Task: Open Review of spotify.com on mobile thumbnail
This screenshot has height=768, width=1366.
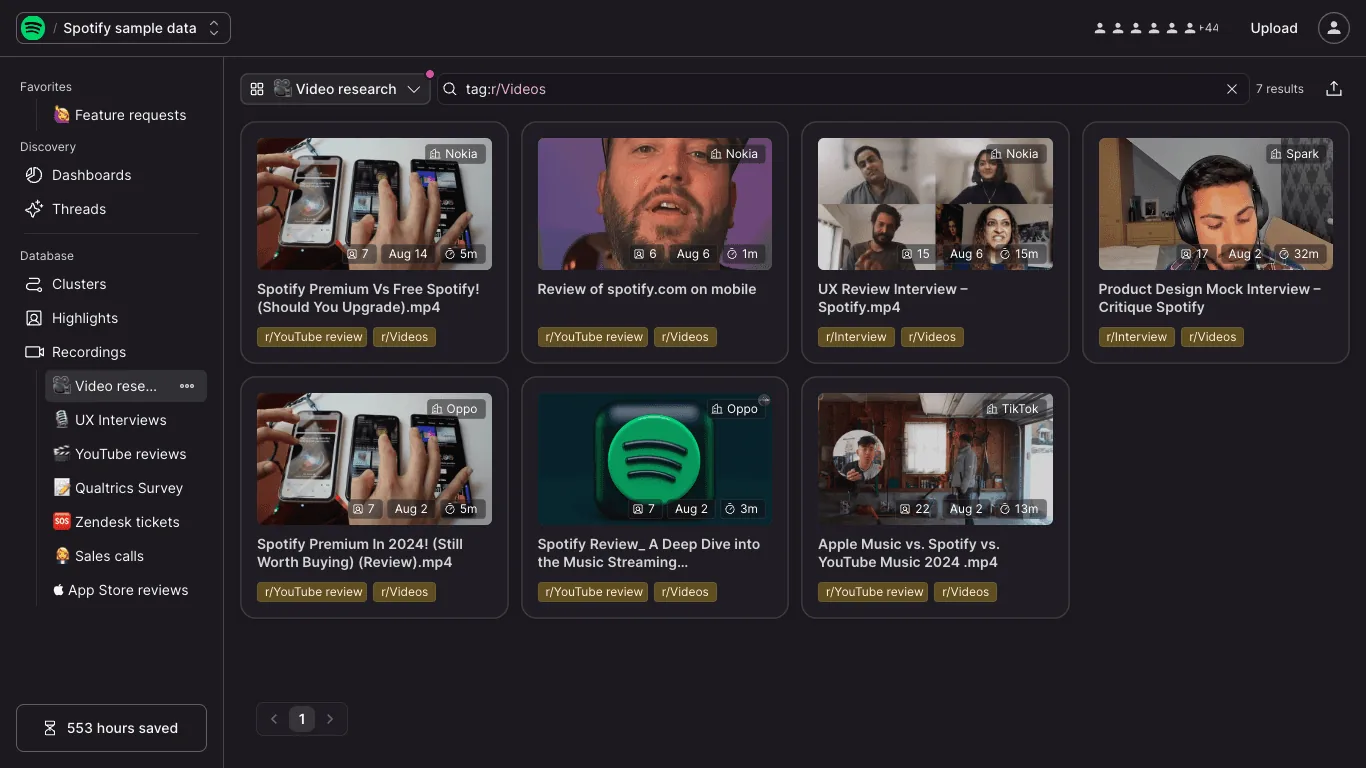Action: click(x=655, y=204)
